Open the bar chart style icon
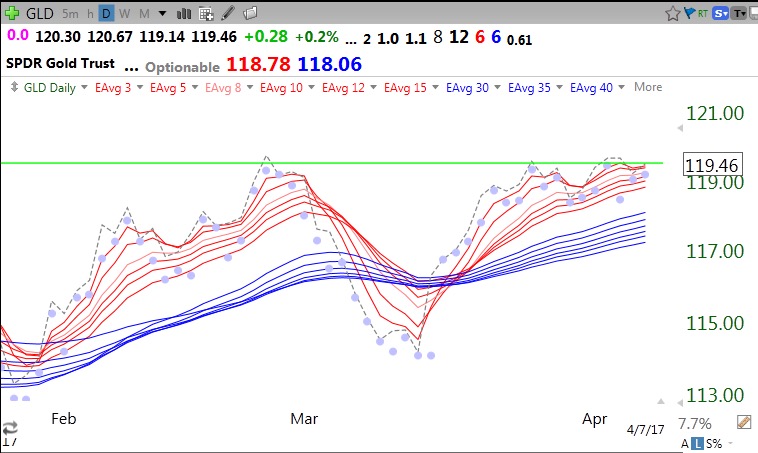This screenshot has height=453, width=758. pyautogui.click(x=184, y=14)
